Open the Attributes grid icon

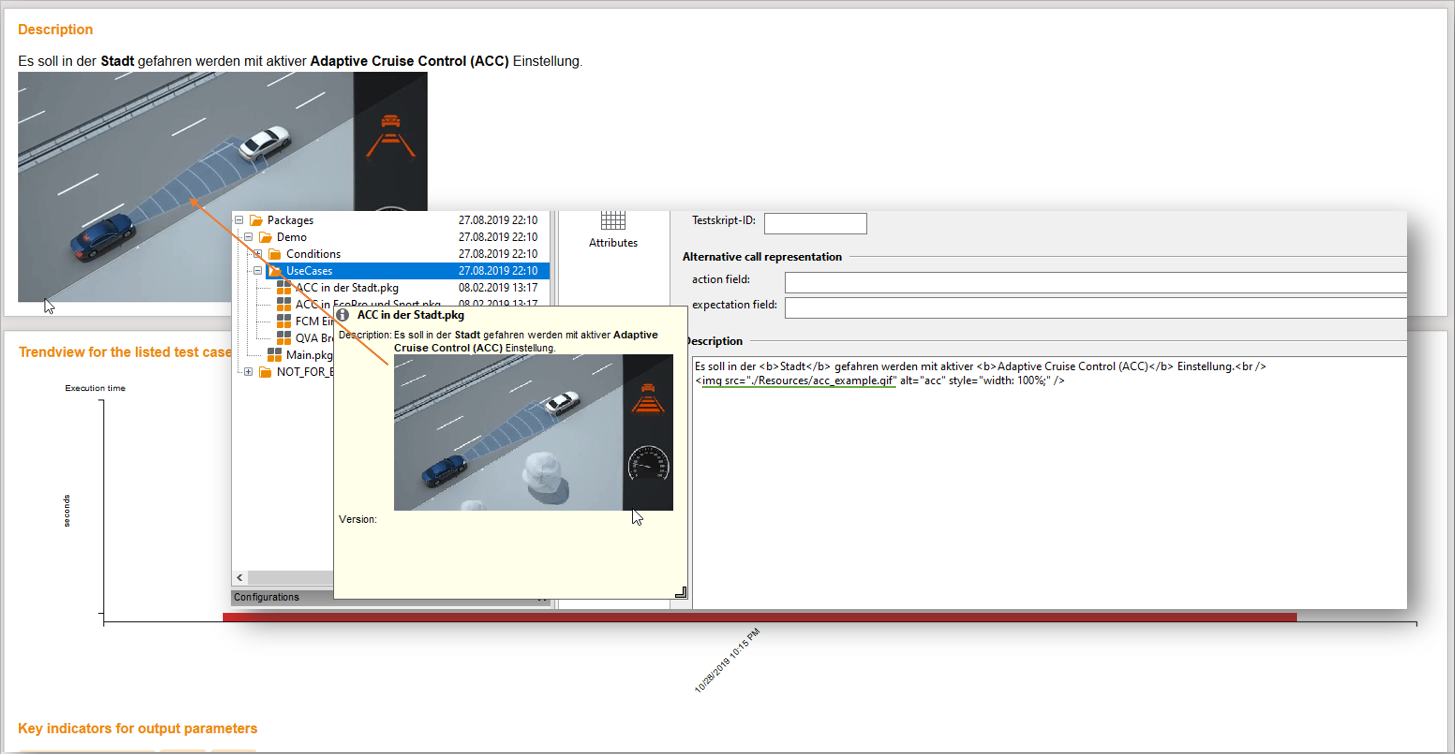[613, 221]
